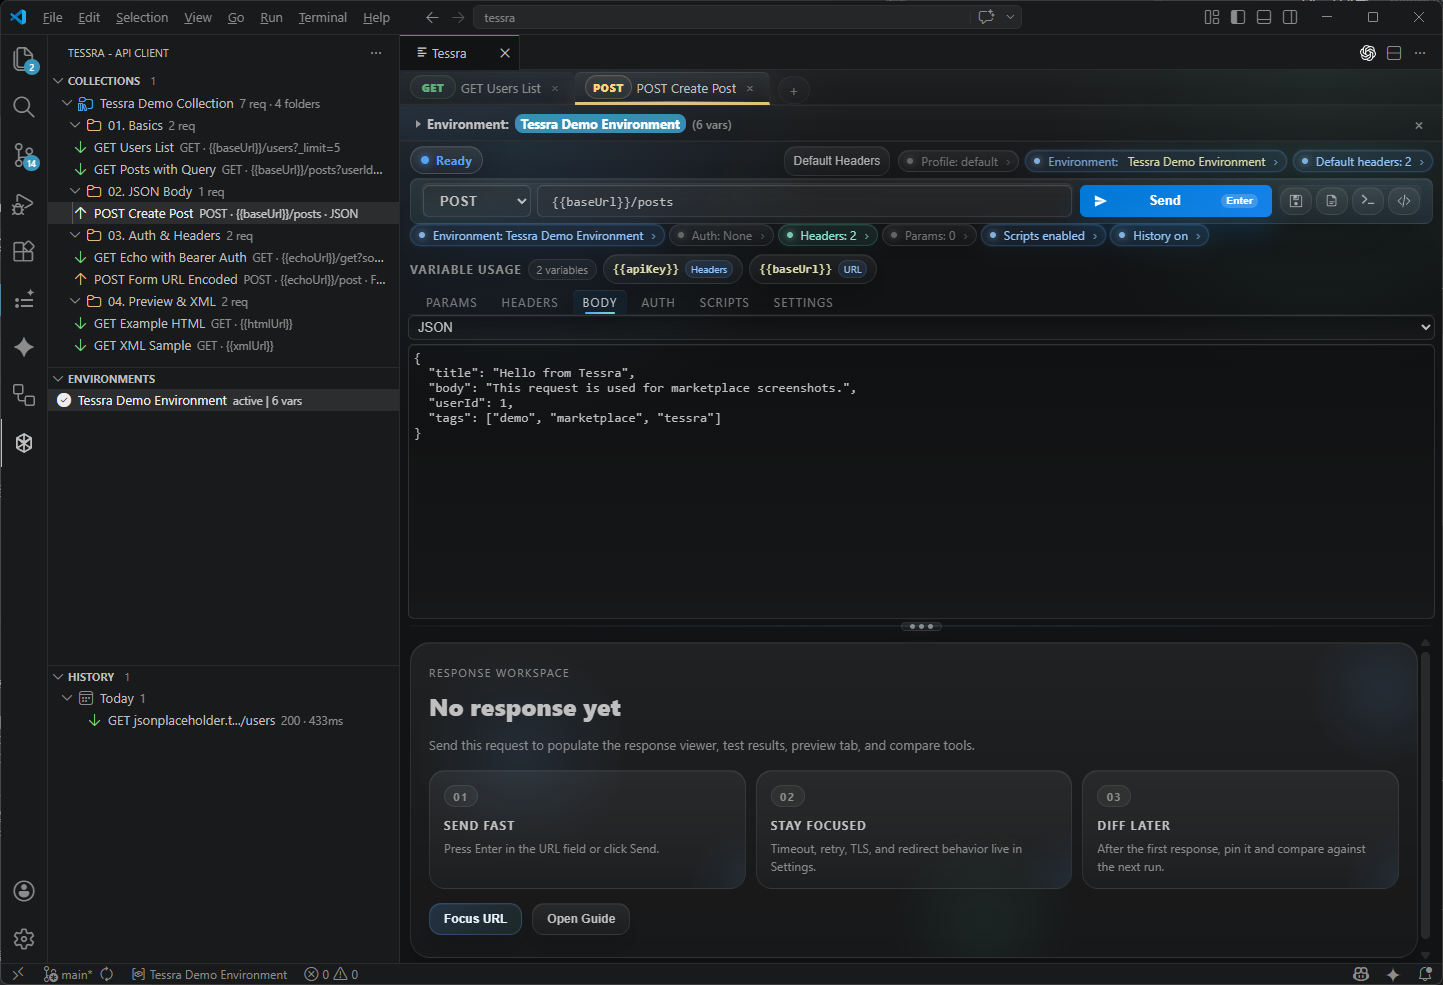Toggle the History on setting pill
The height and width of the screenshot is (985, 1443).
[1159, 235]
